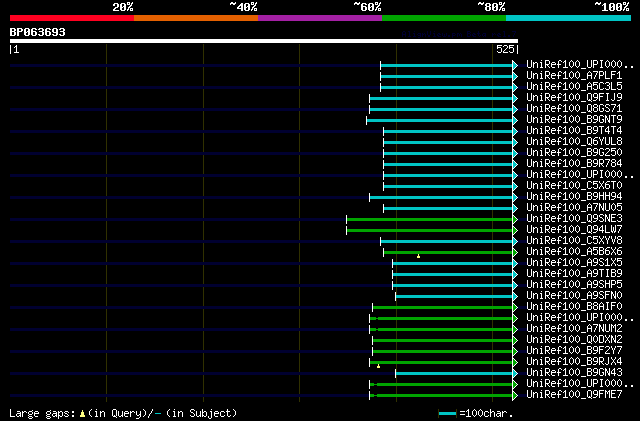The height and width of the screenshot is (421, 640).
Task: Select the UniRef100_Q9SNE3 label
Action: [x=574, y=219]
